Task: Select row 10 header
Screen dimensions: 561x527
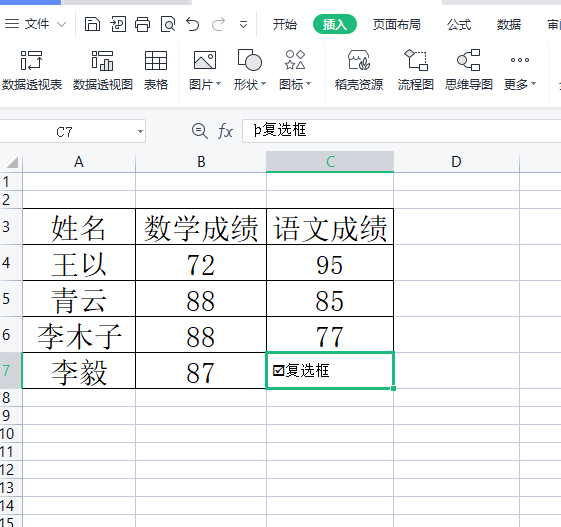Action: [x=11, y=434]
